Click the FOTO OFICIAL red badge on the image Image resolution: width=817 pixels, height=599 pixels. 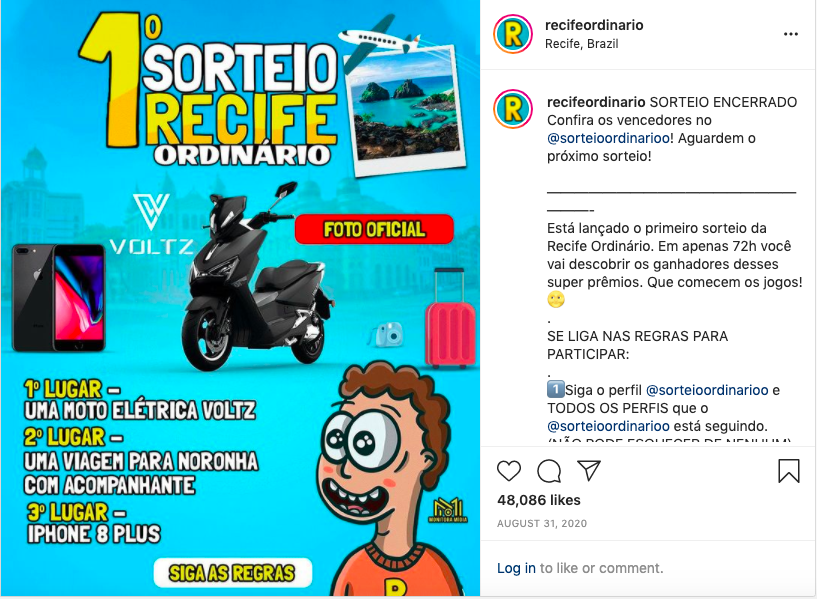coord(374,229)
